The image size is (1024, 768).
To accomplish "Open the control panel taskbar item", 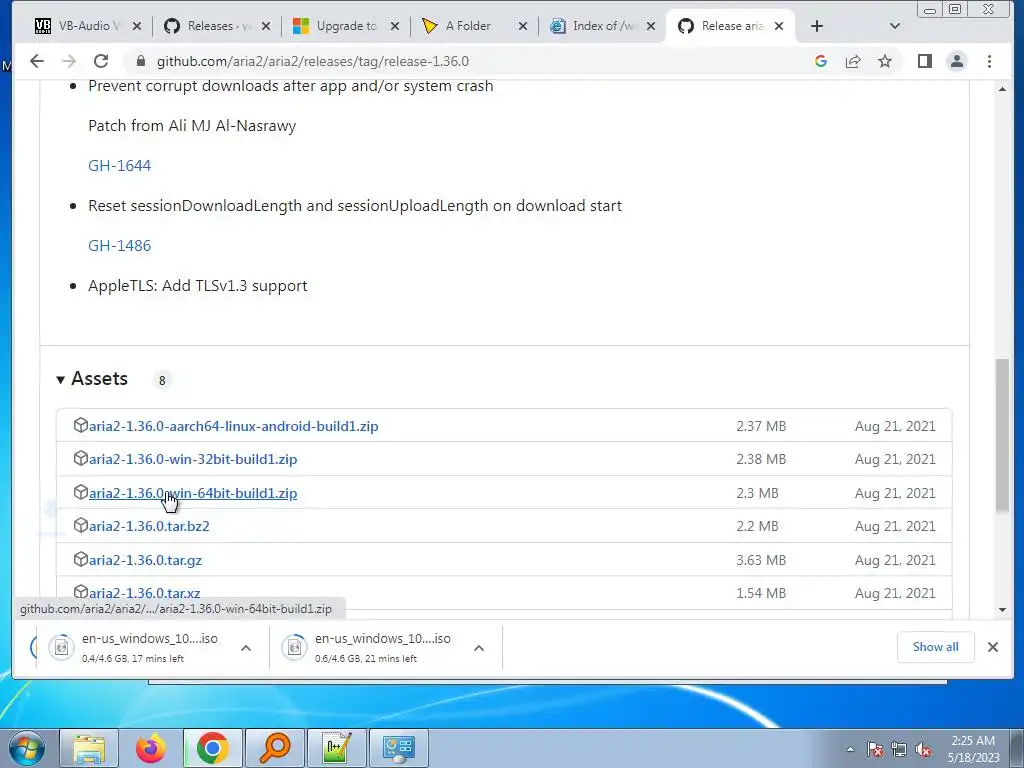I will coord(399,748).
